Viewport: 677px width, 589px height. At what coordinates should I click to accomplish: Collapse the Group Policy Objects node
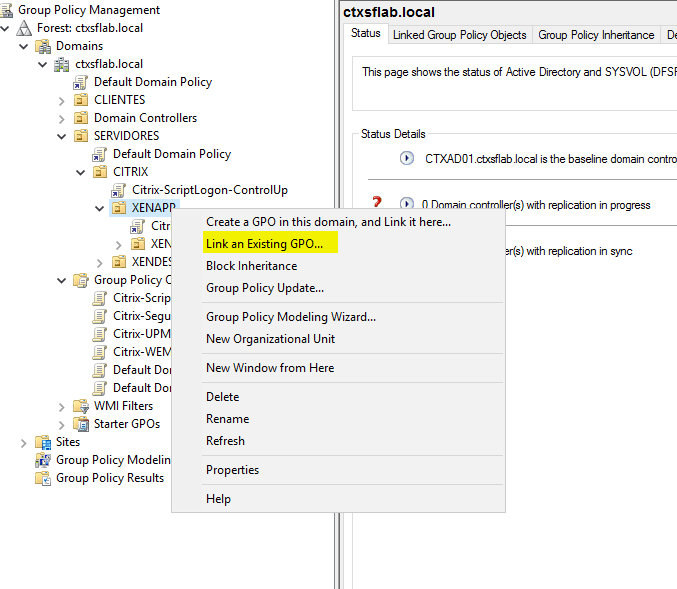pyautogui.click(x=62, y=281)
